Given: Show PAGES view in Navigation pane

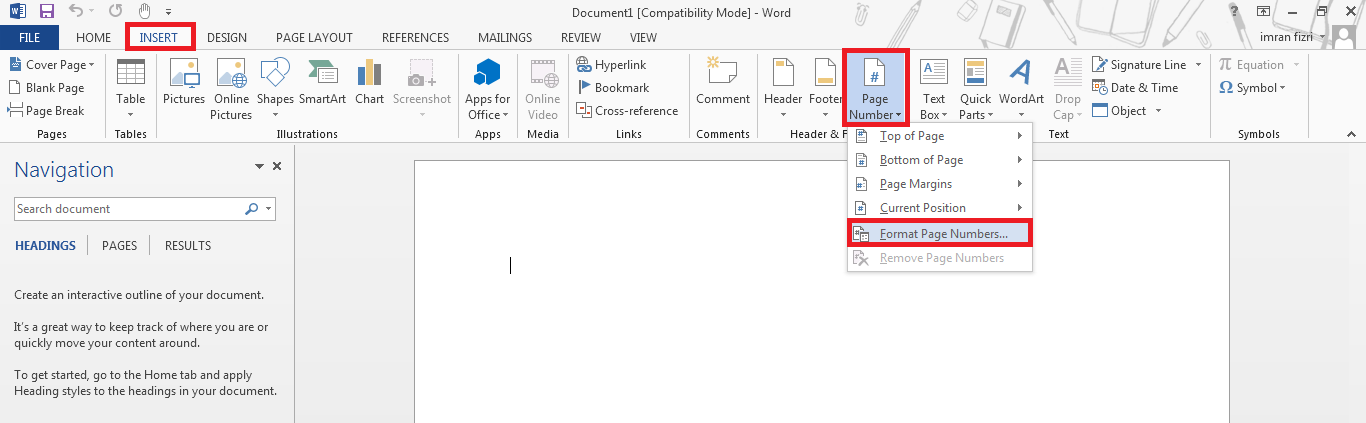Looking at the screenshot, I should pyautogui.click(x=119, y=246).
